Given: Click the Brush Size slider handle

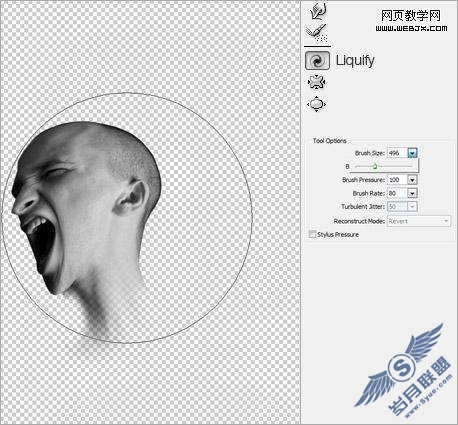Looking at the screenshot, I should point(375,166).
